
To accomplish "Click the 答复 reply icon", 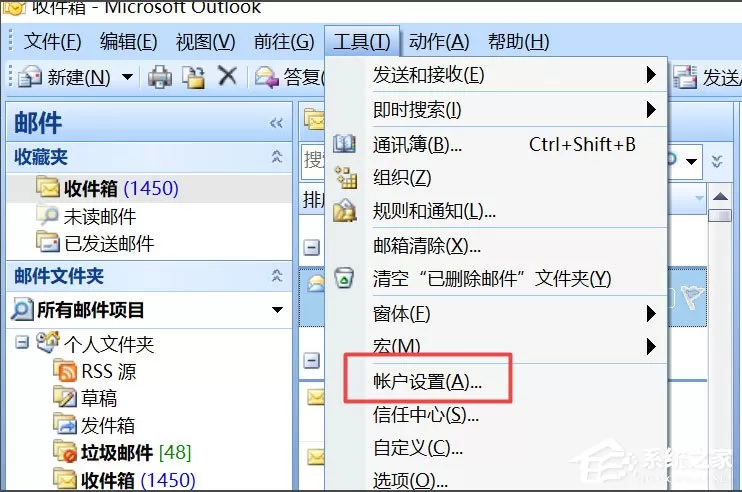I will (267, 77).
